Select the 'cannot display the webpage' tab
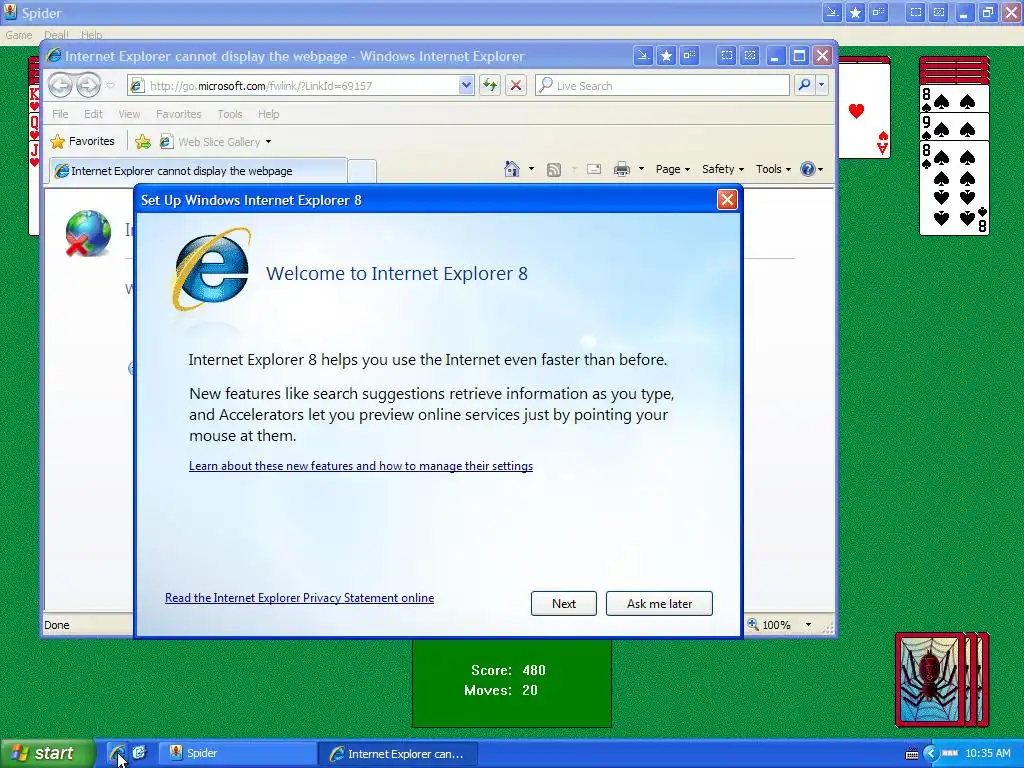The width and height of the screenshot is (1024, 768). 199,171
